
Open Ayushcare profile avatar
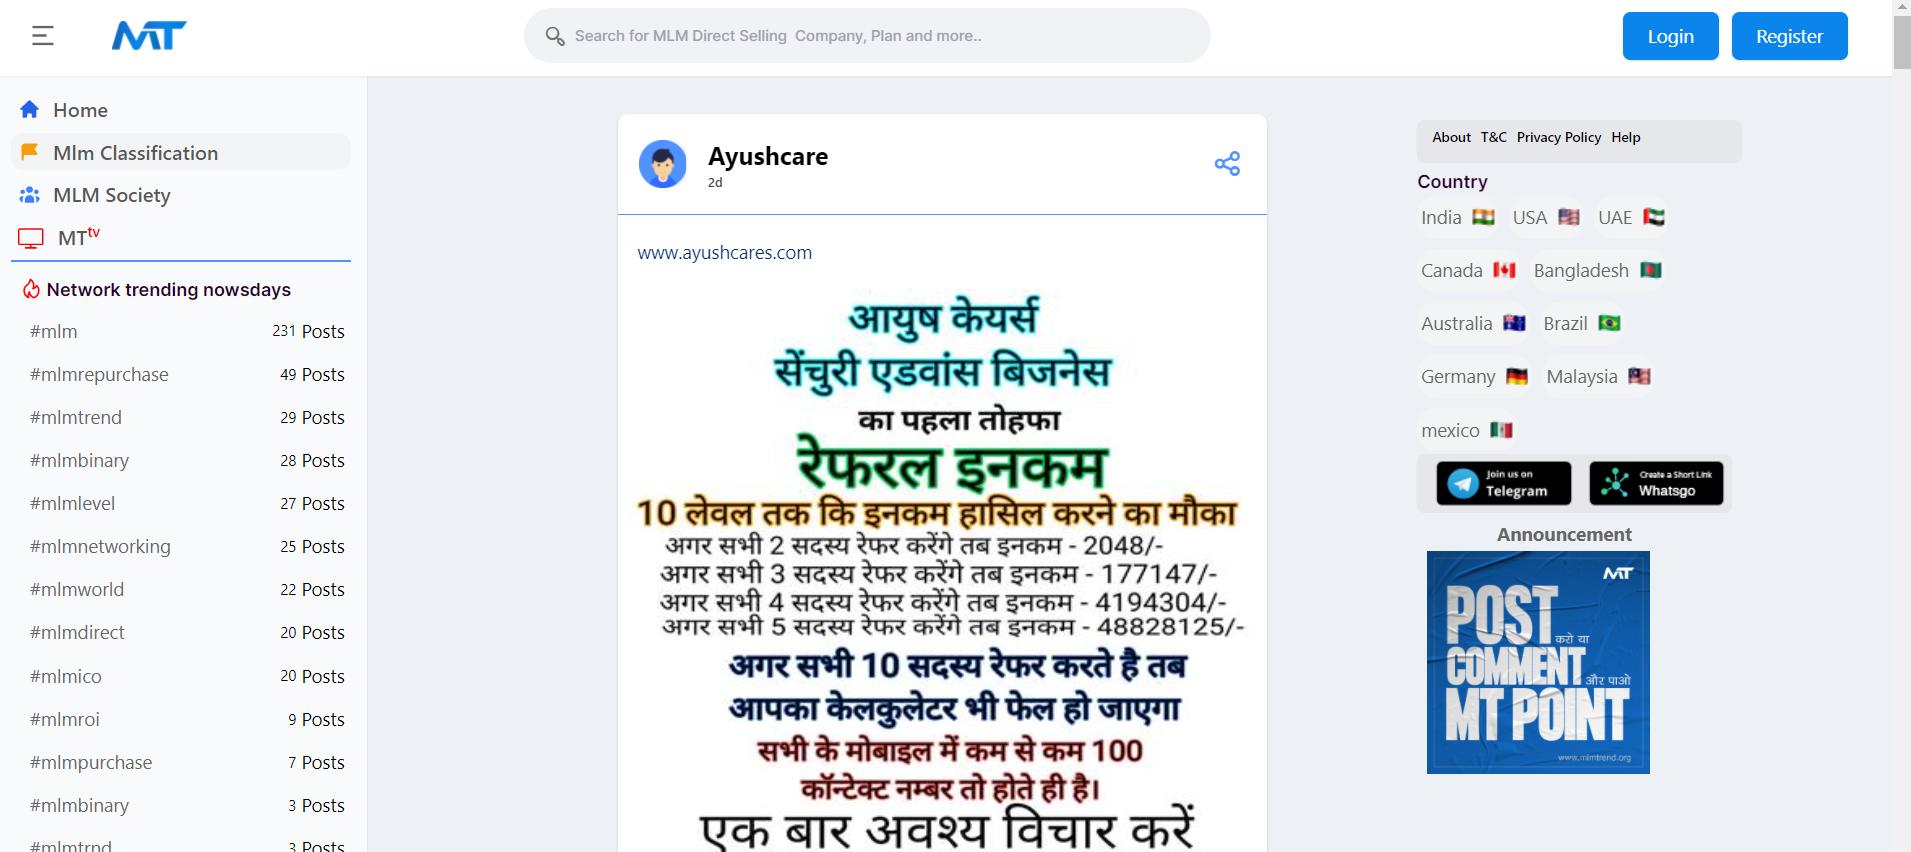click(663, 164)
